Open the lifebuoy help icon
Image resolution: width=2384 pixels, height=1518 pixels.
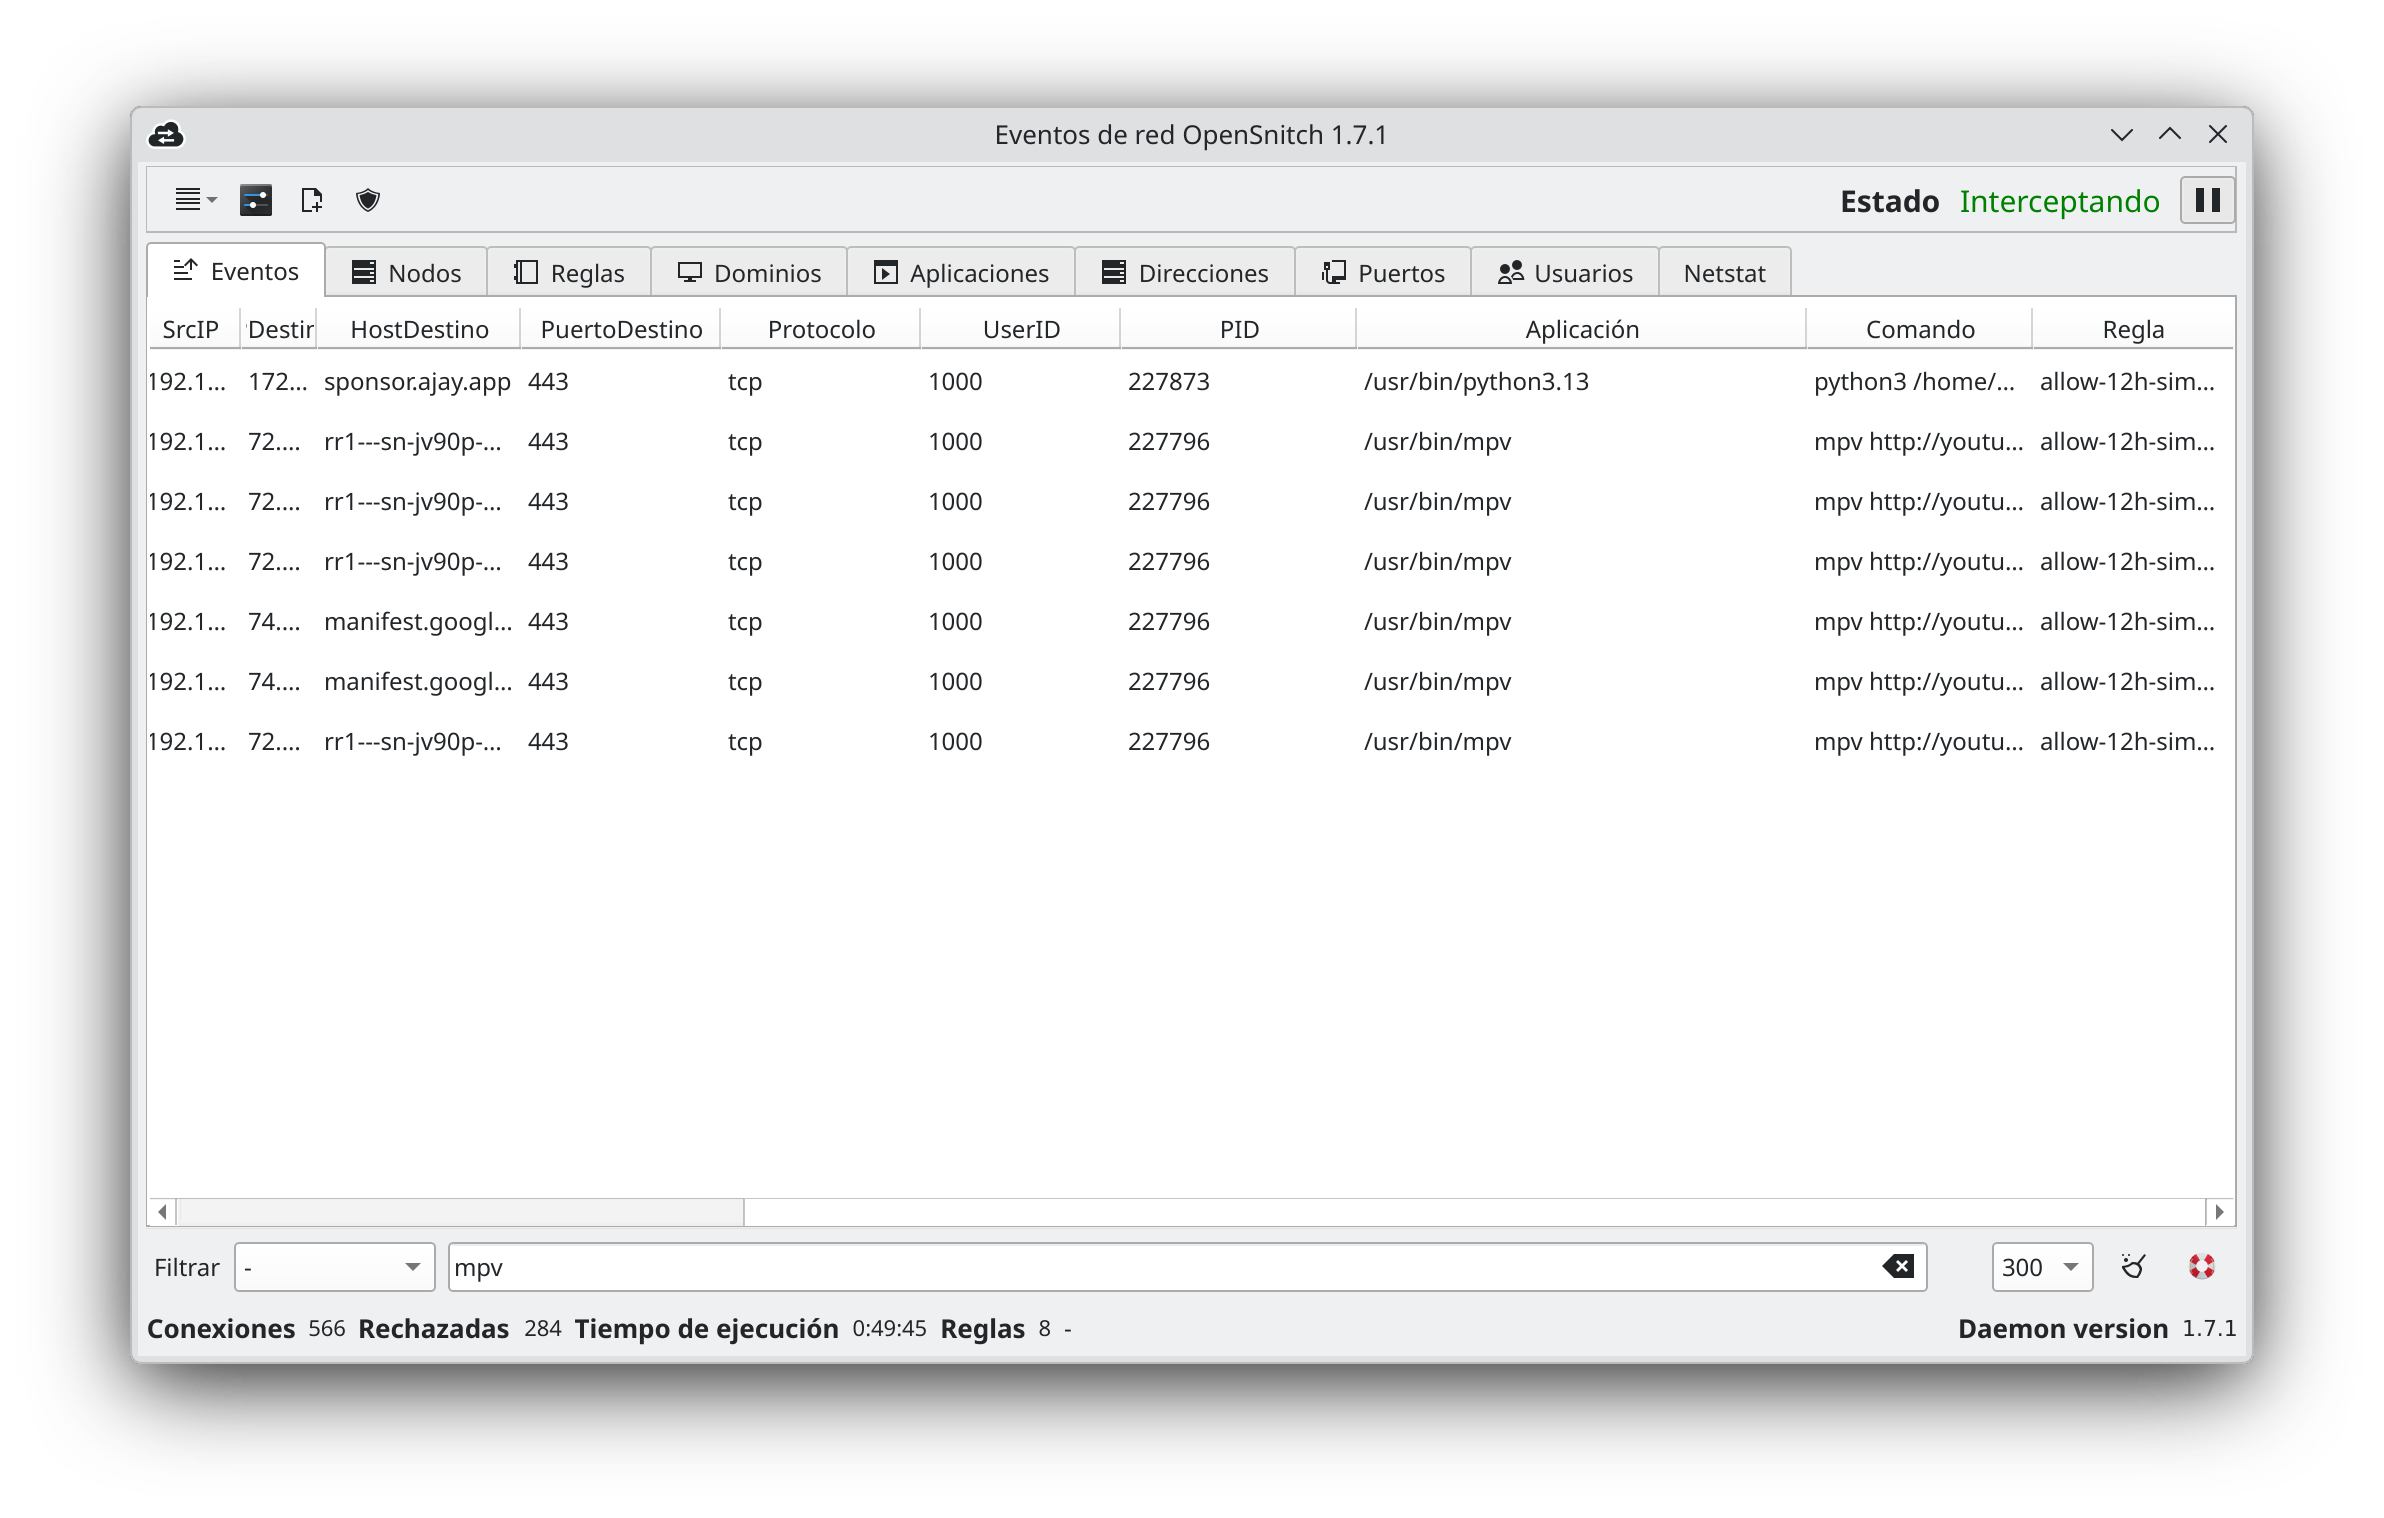(2201, 1267)
